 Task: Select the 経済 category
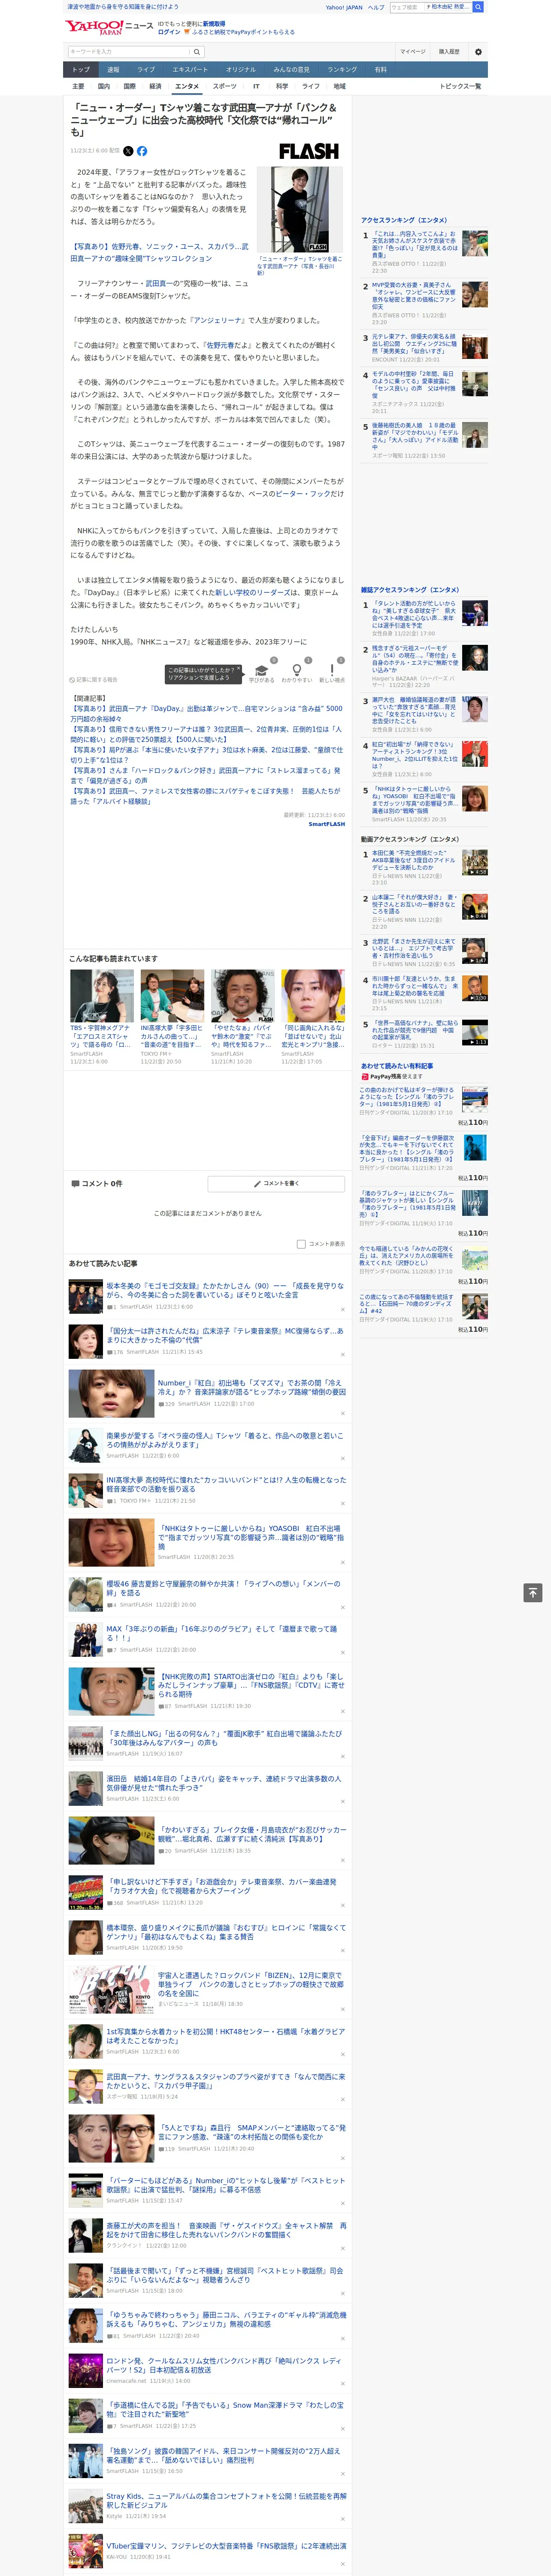(155, 86)
